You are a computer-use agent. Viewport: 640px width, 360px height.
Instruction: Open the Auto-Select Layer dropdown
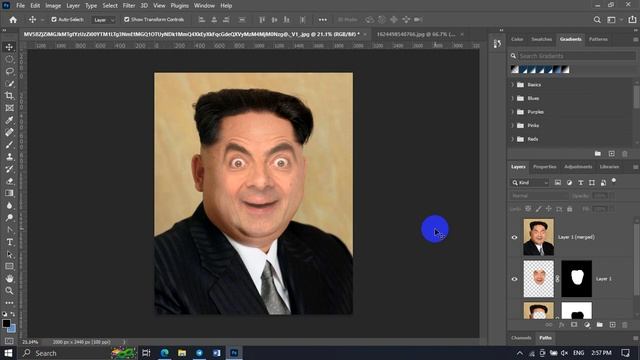pos(104,20)
